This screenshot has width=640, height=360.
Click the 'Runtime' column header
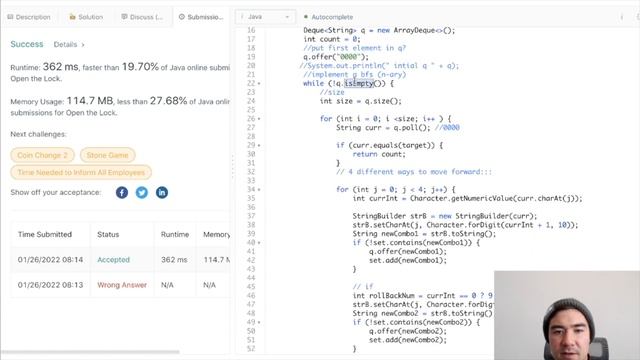point(175,234)
